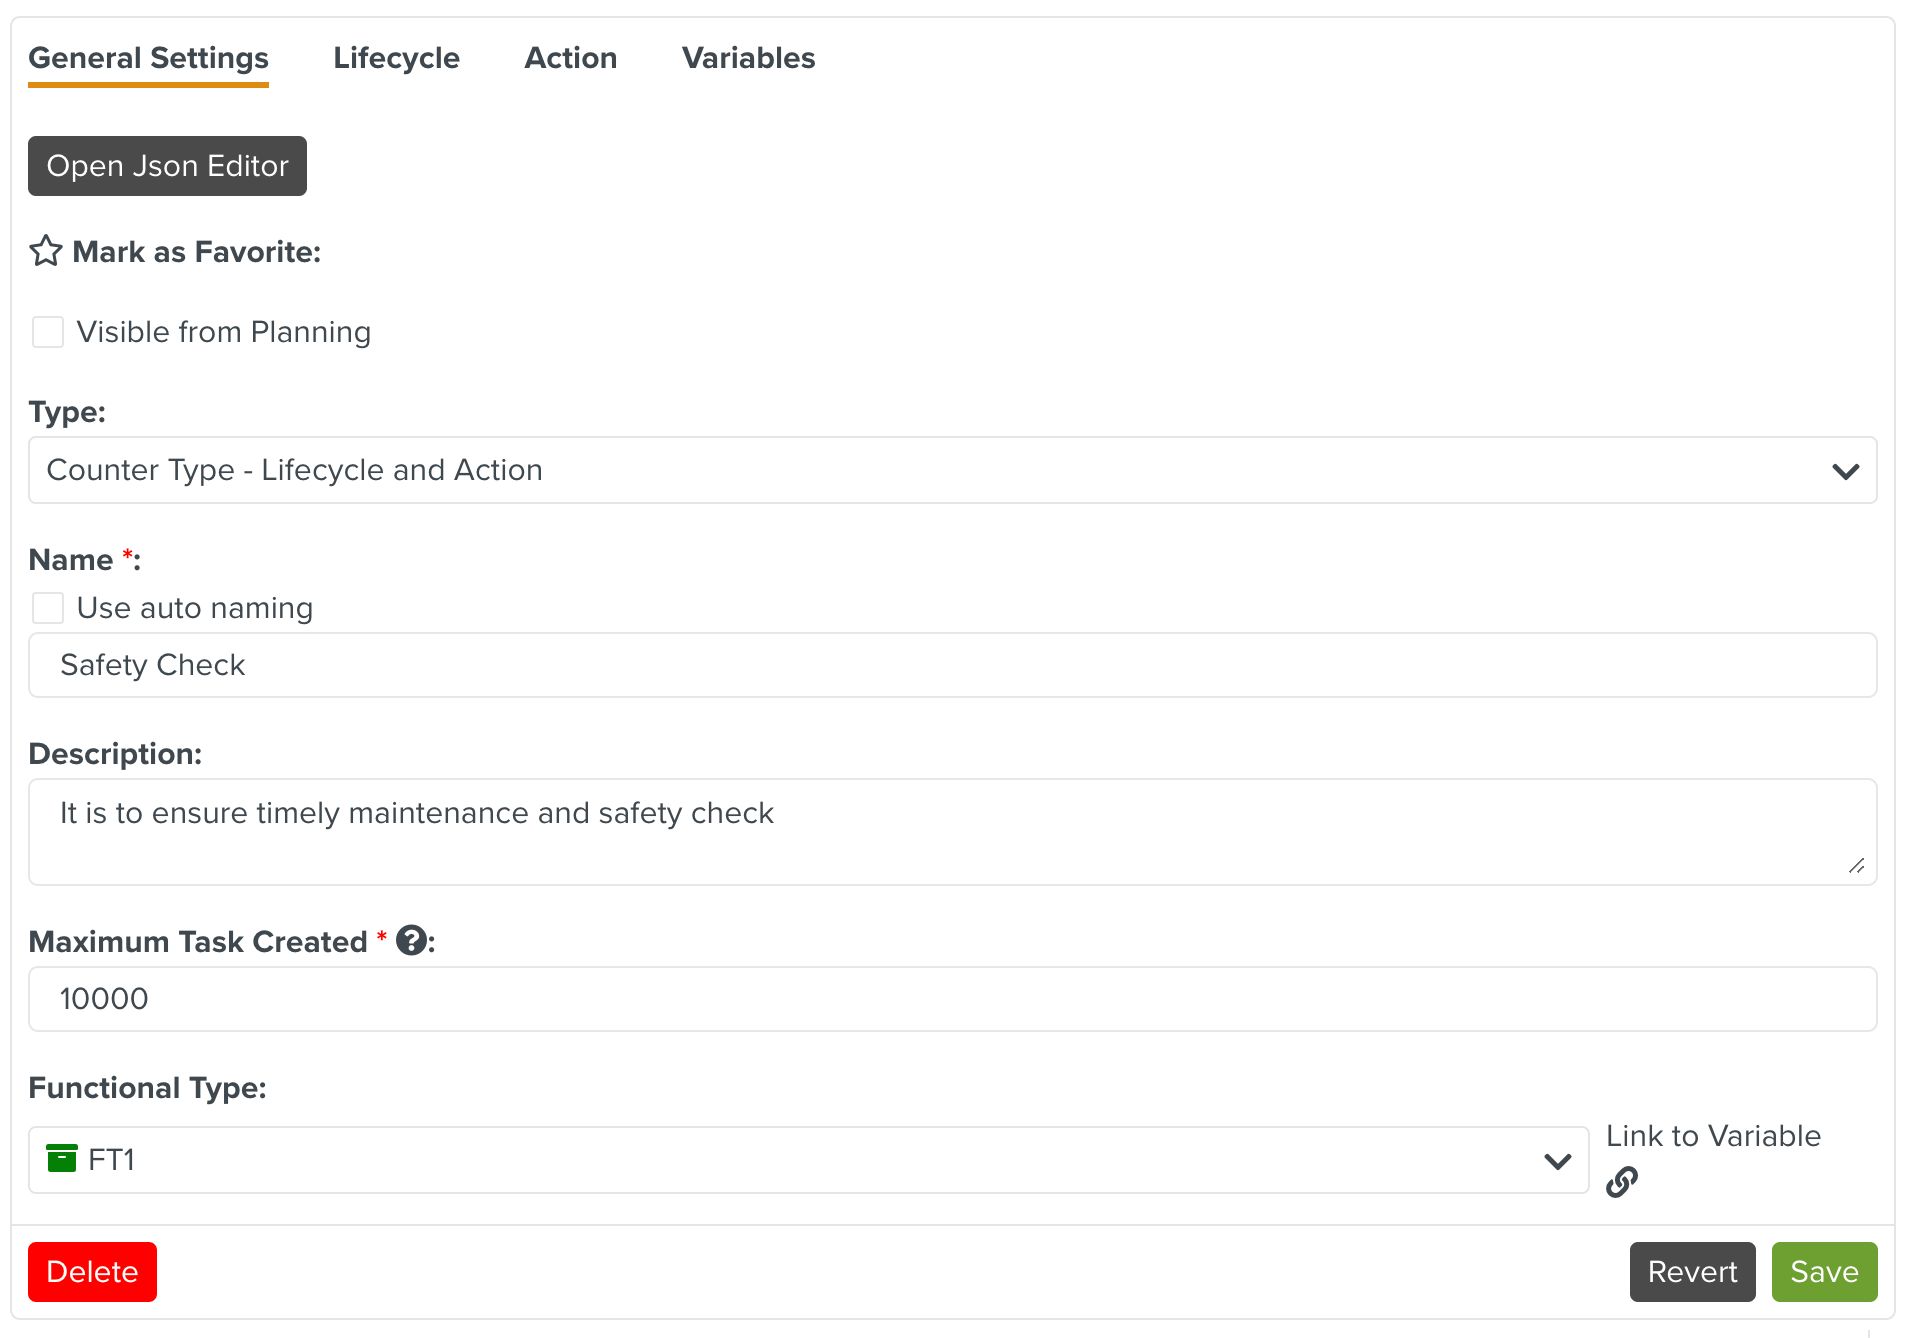Screen dimensions: 1922x1338
Task: Save the settings with the Save button
Action: click(1824, 1272)
